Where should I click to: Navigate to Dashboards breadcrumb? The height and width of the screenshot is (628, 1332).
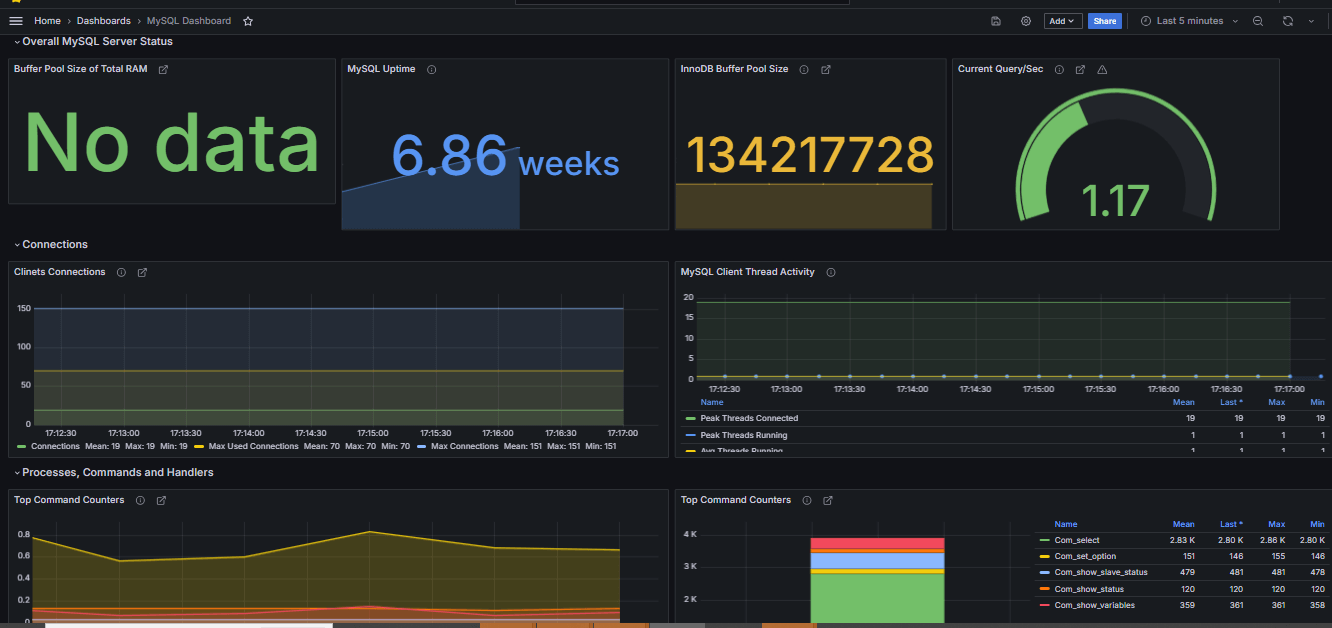click(x=104, y=21)
